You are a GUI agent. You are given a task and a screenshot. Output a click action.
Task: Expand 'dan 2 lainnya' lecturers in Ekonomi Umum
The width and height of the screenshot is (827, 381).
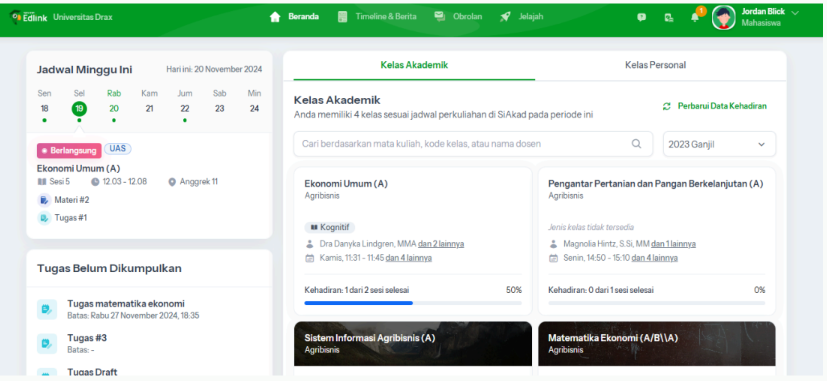441,244
